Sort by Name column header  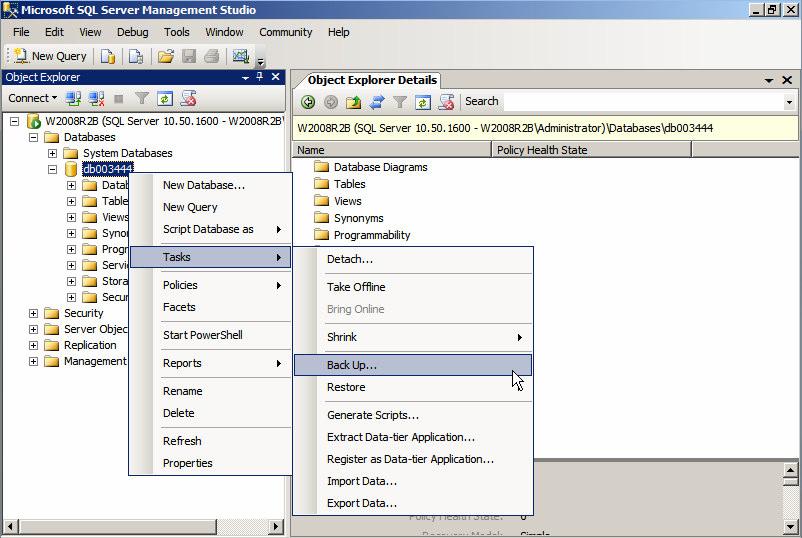point(392,150)
